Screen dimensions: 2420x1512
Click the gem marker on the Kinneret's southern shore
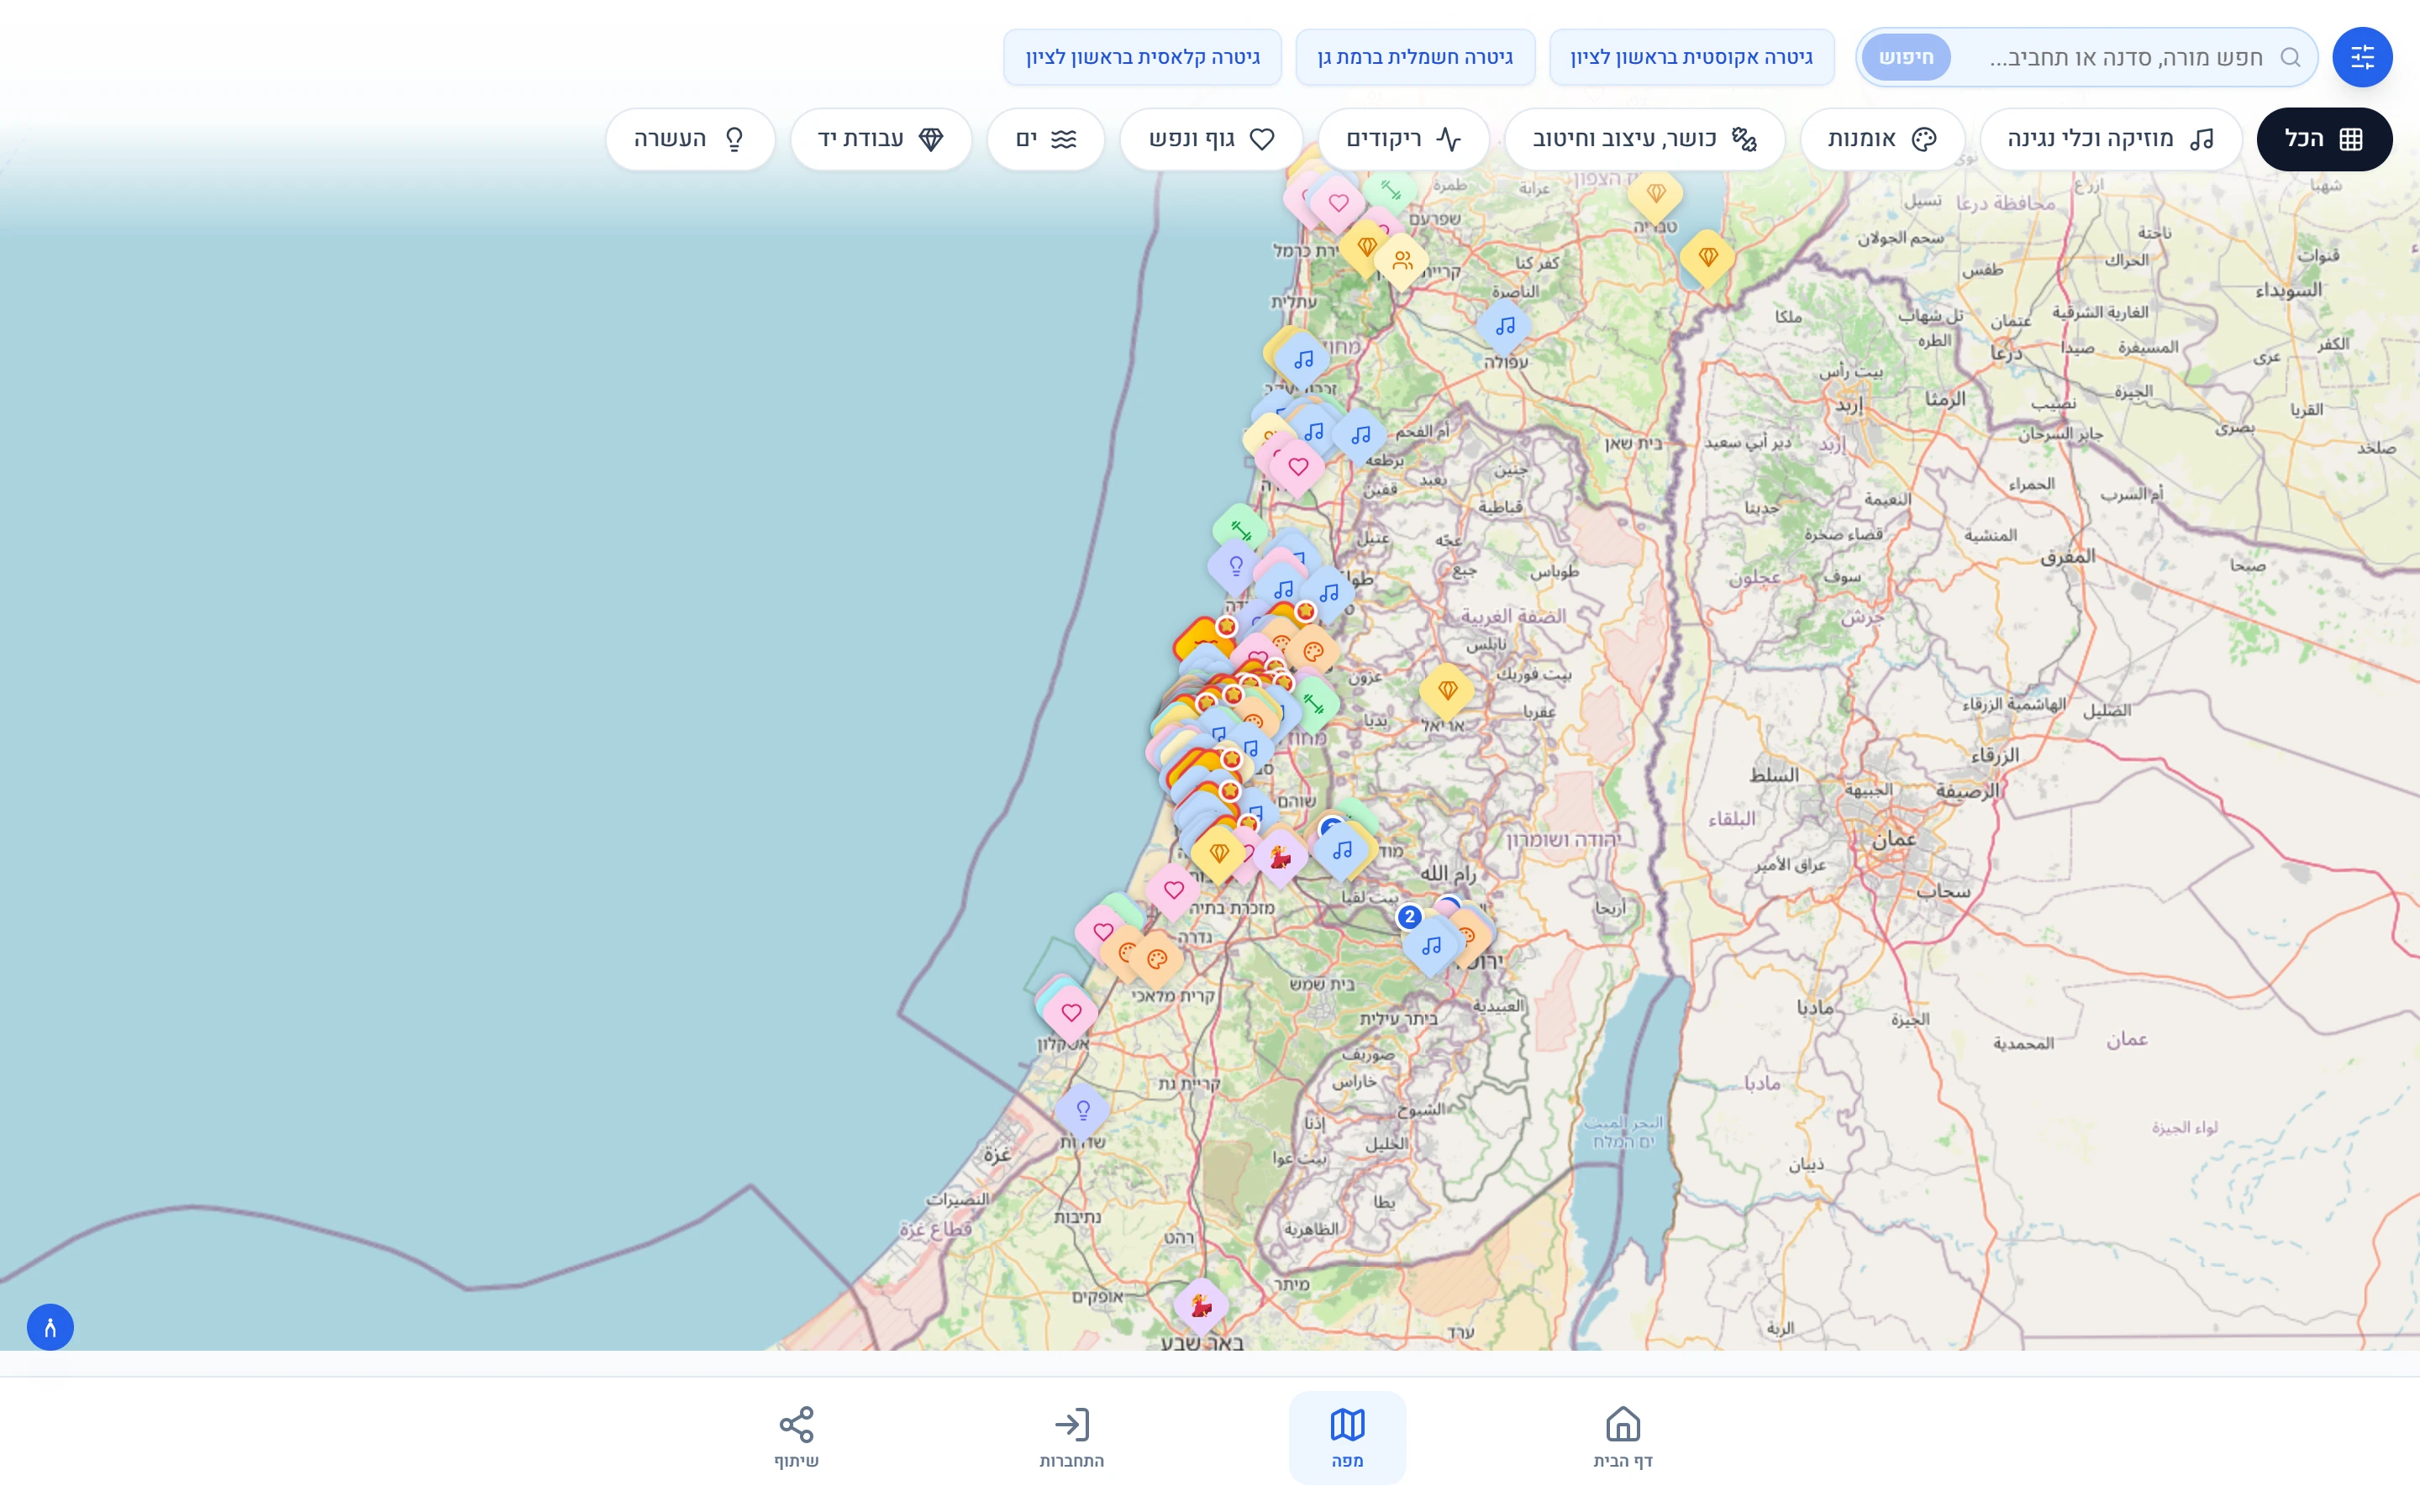pyautogui.click(x=1707, y=257)
